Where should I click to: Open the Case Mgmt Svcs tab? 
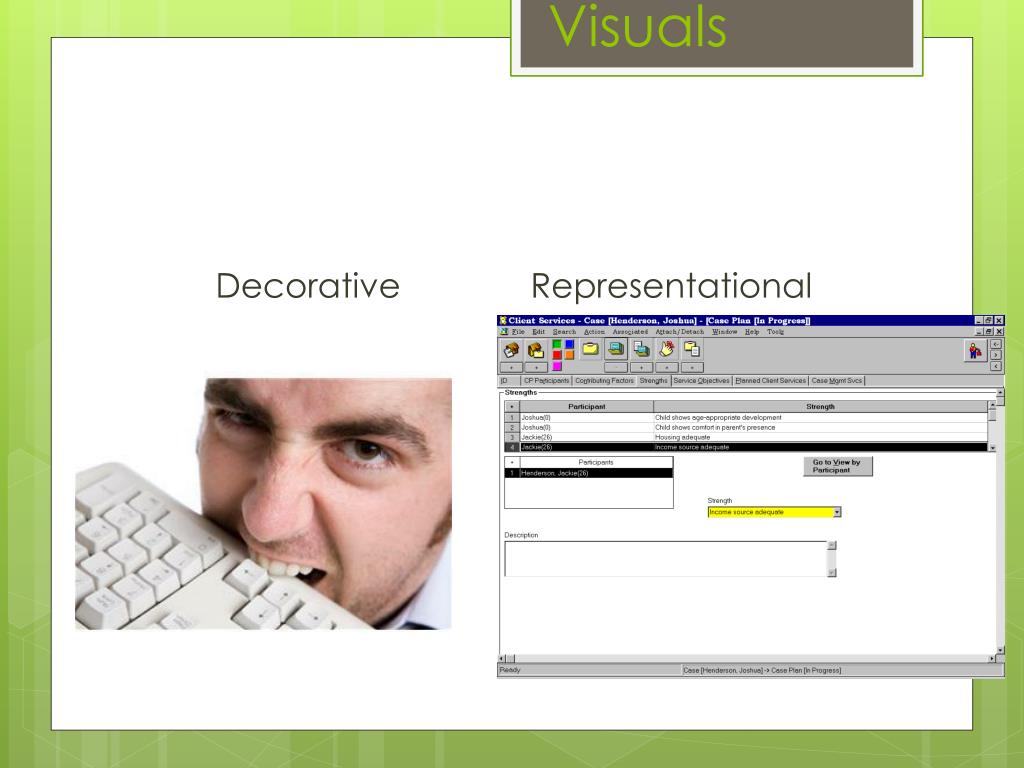[837, 381]
